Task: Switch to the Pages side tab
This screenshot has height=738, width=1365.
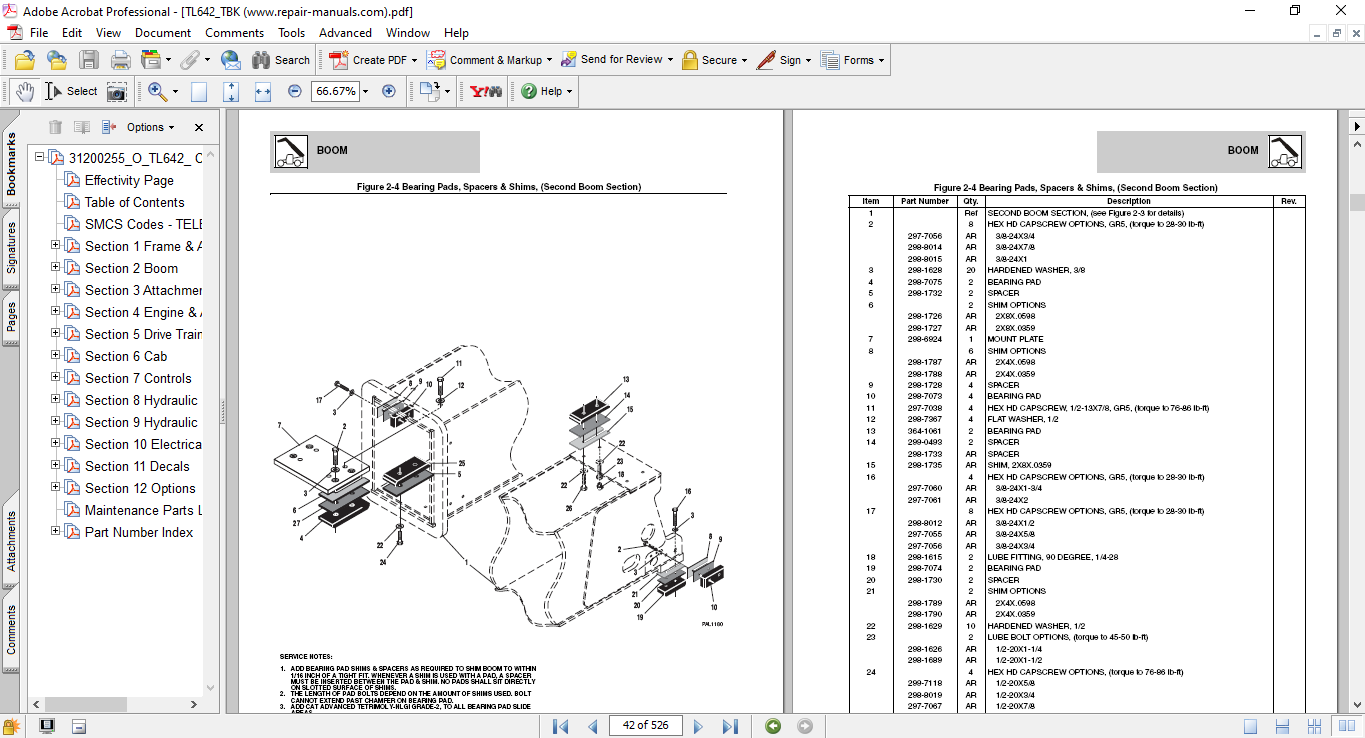Action: click(11, 317)
